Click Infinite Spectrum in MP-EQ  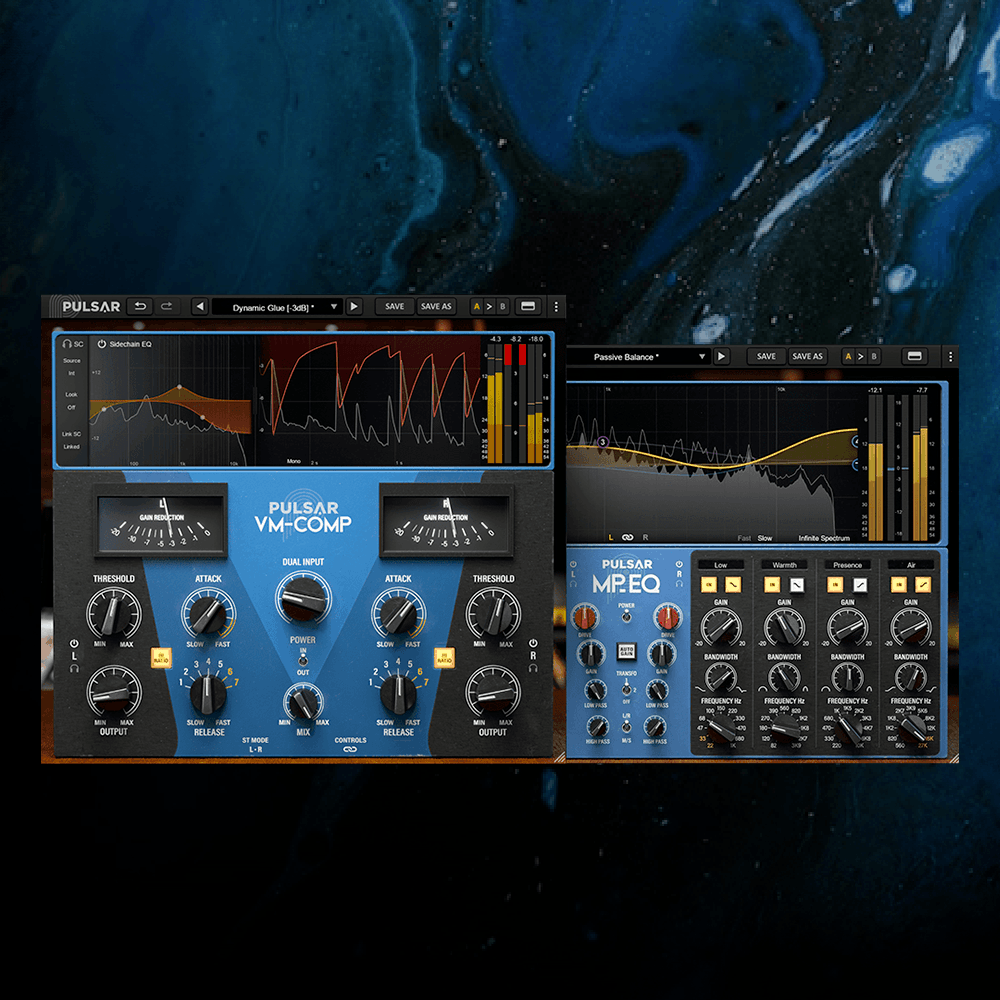824,538
